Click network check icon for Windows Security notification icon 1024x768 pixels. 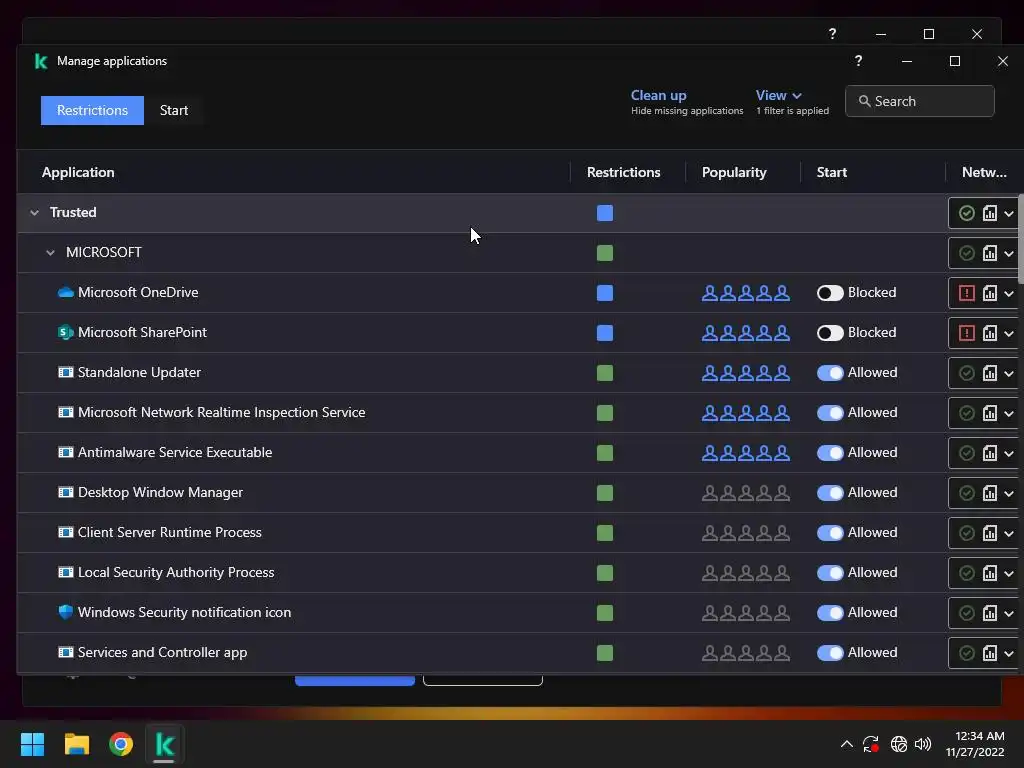(967, 613)
